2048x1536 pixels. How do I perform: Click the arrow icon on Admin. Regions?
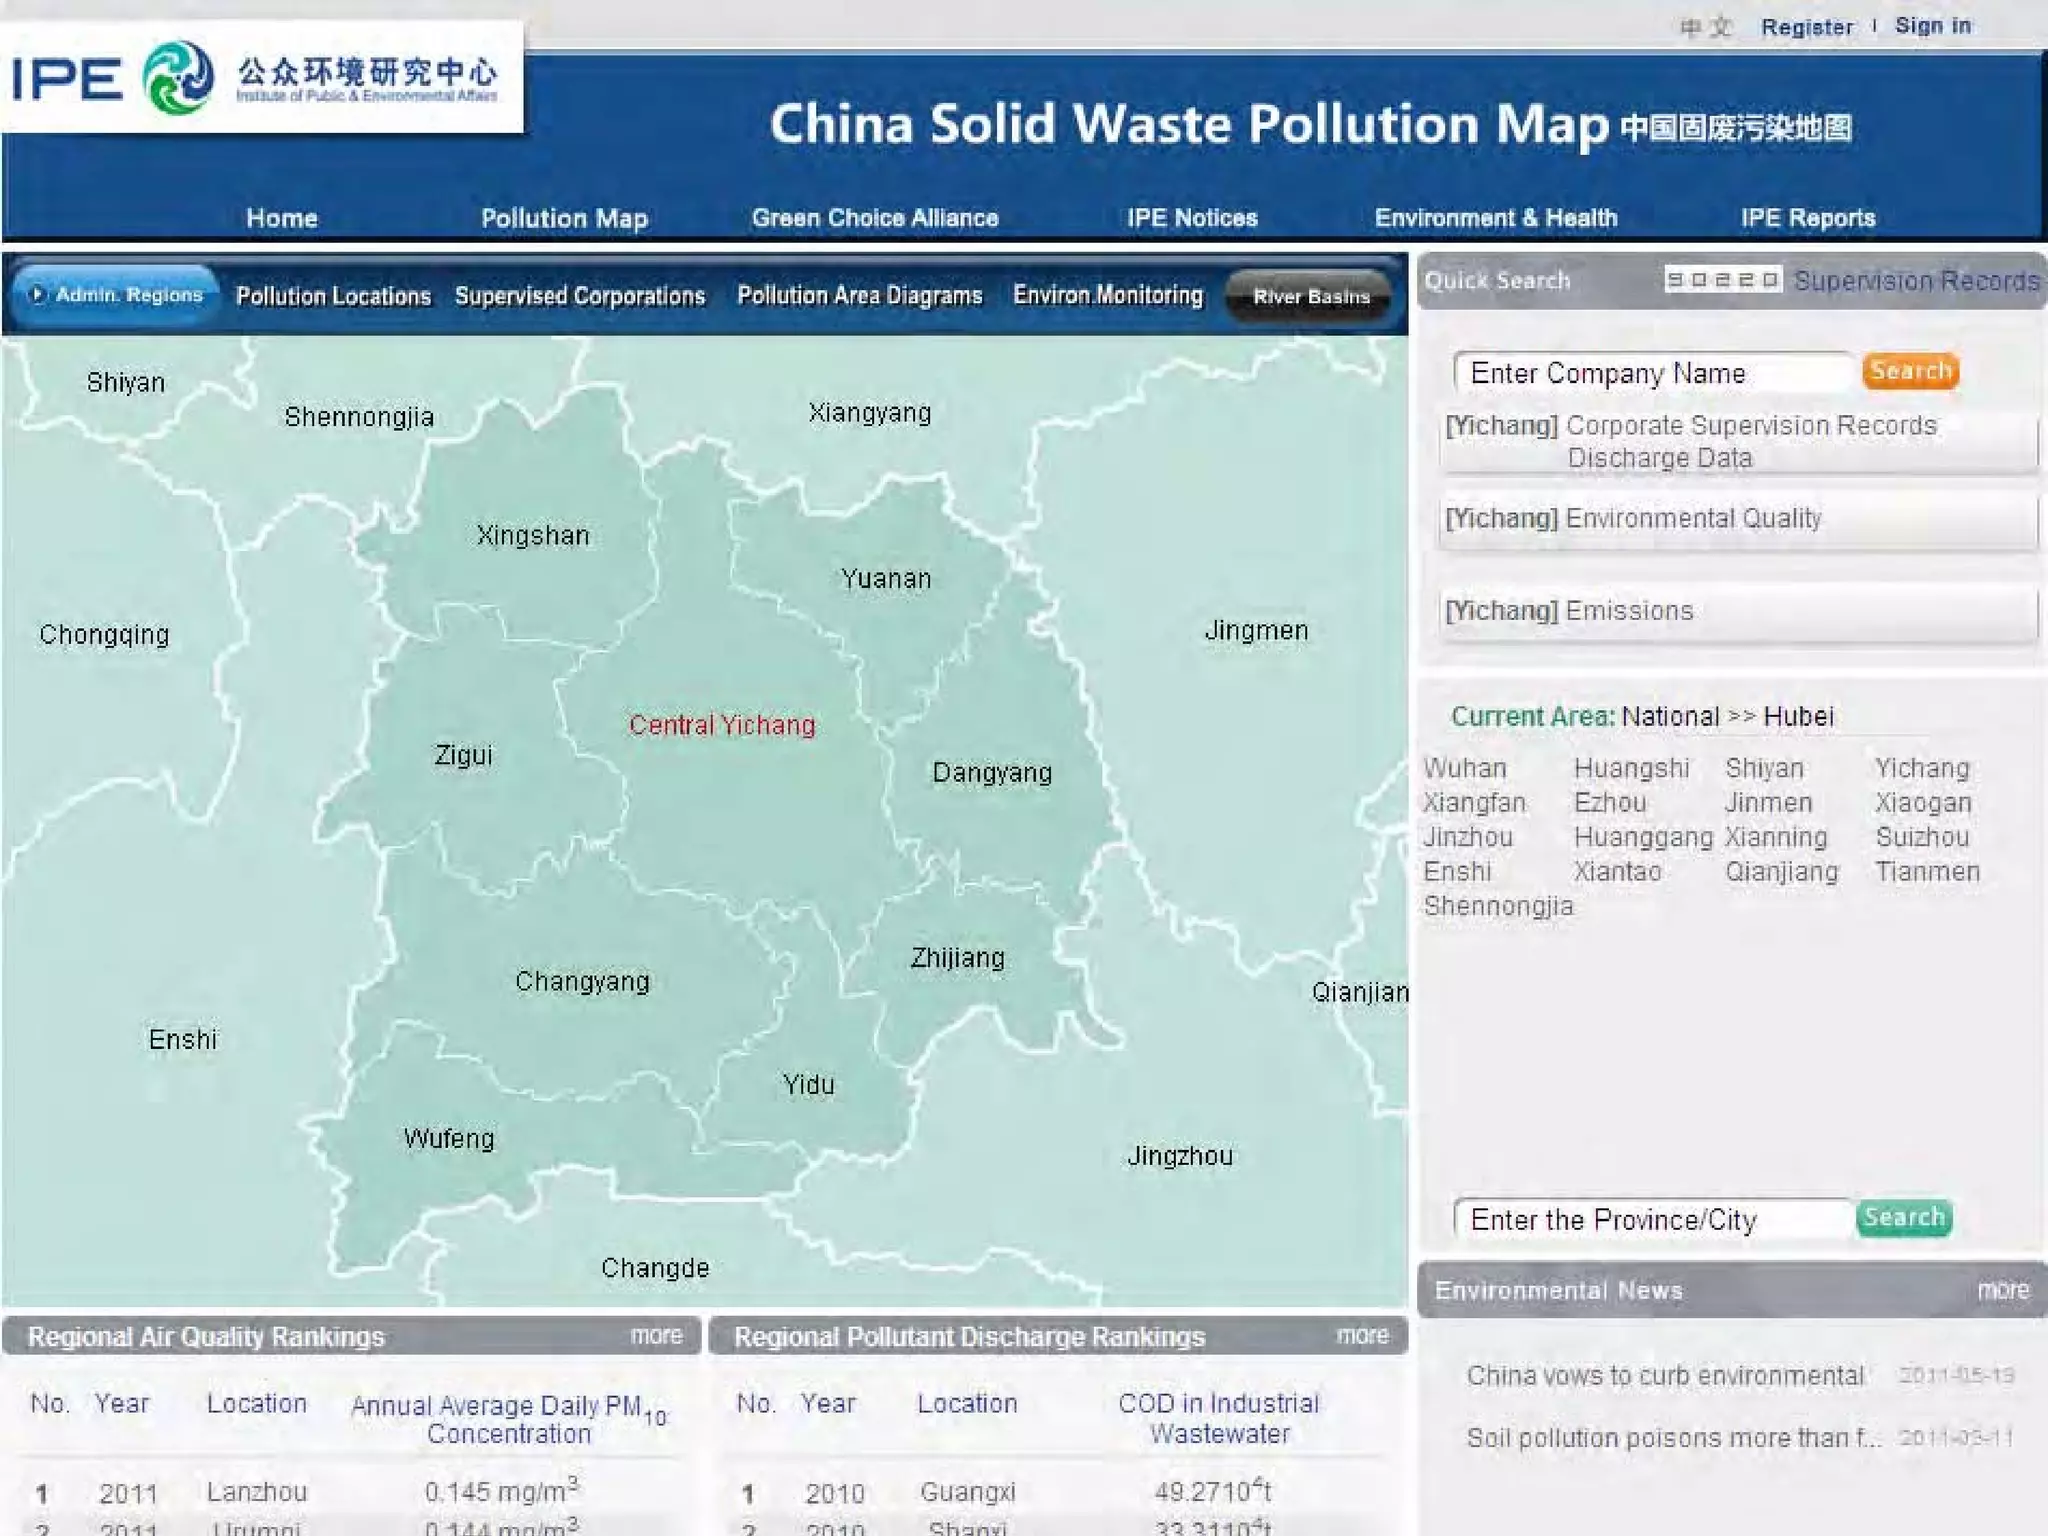coord(38,294)
